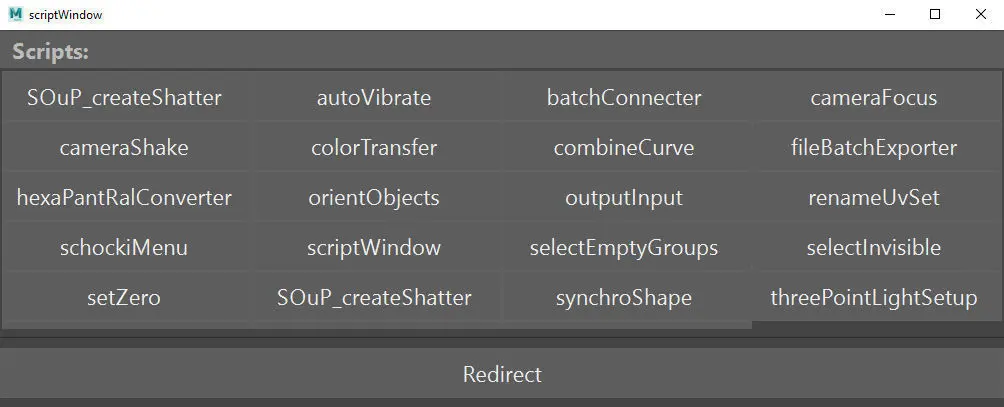1004x407 pixels.
Task: Open the cameraFocus script
Action: point(874,98)
